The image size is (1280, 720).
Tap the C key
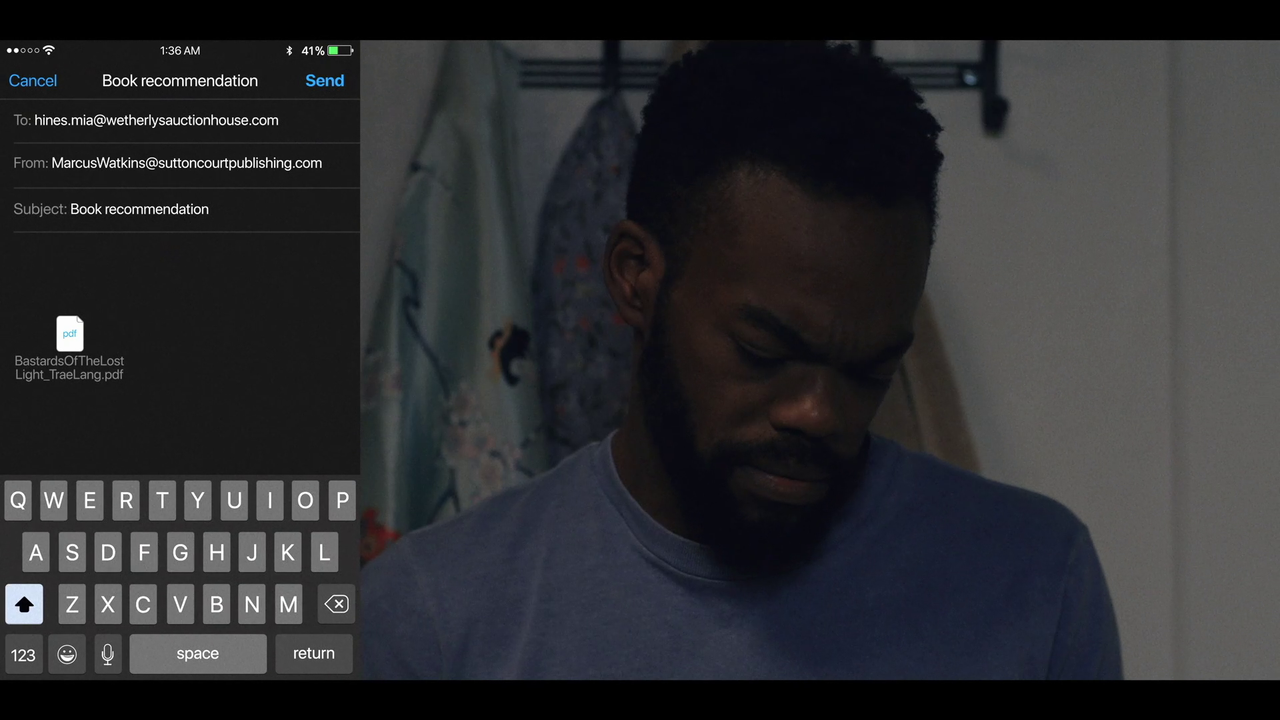click(143, 604)
